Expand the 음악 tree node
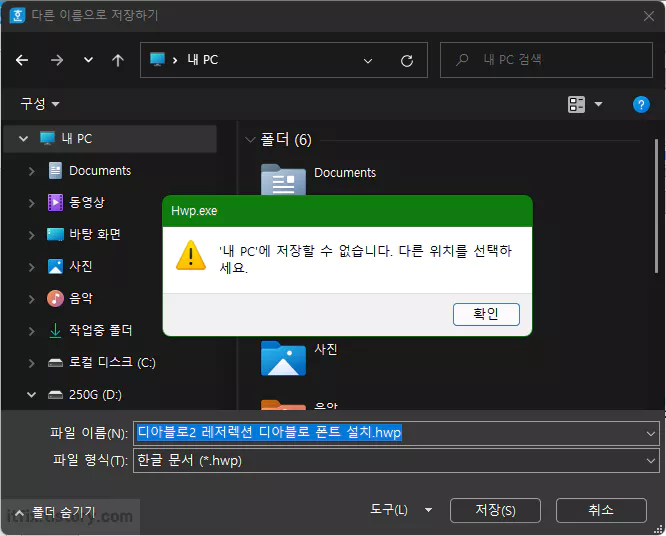Viewport: 666px width, 536px height. point(31,299)
